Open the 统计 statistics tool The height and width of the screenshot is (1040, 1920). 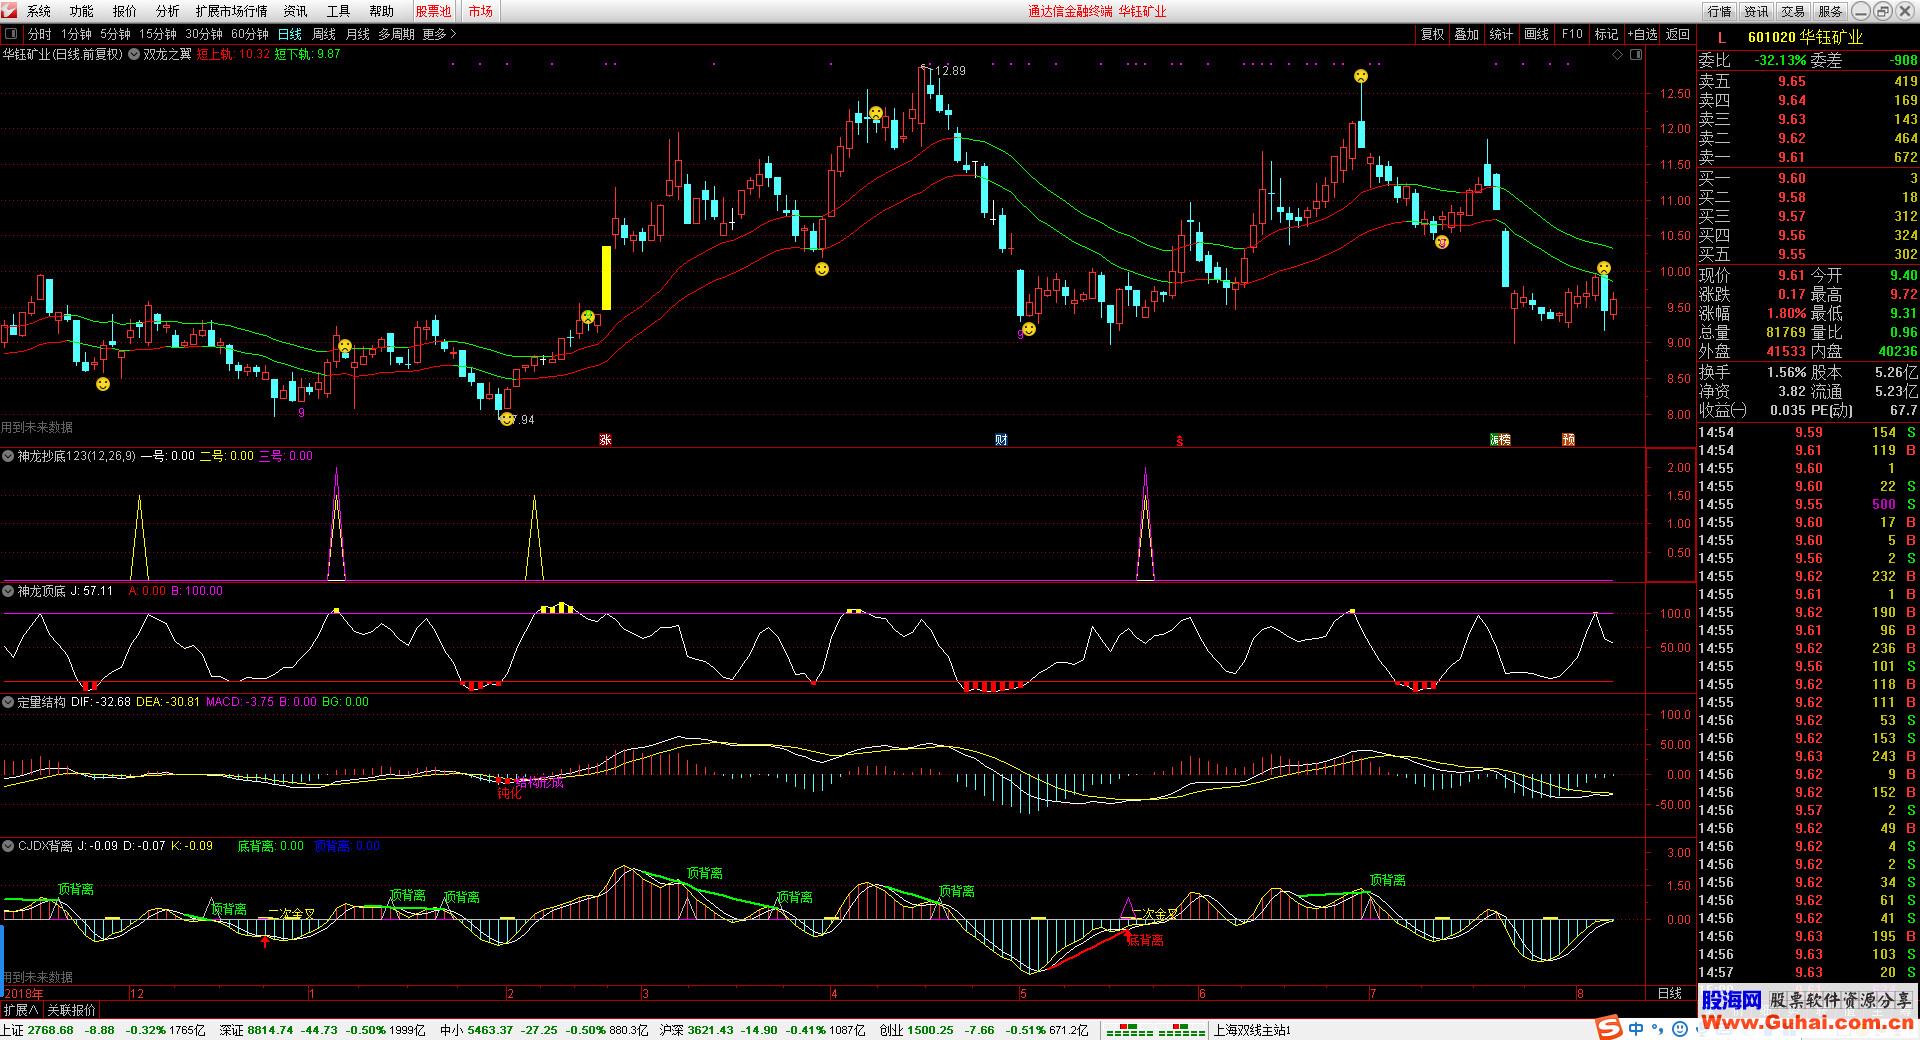(x=1502, y=34)
